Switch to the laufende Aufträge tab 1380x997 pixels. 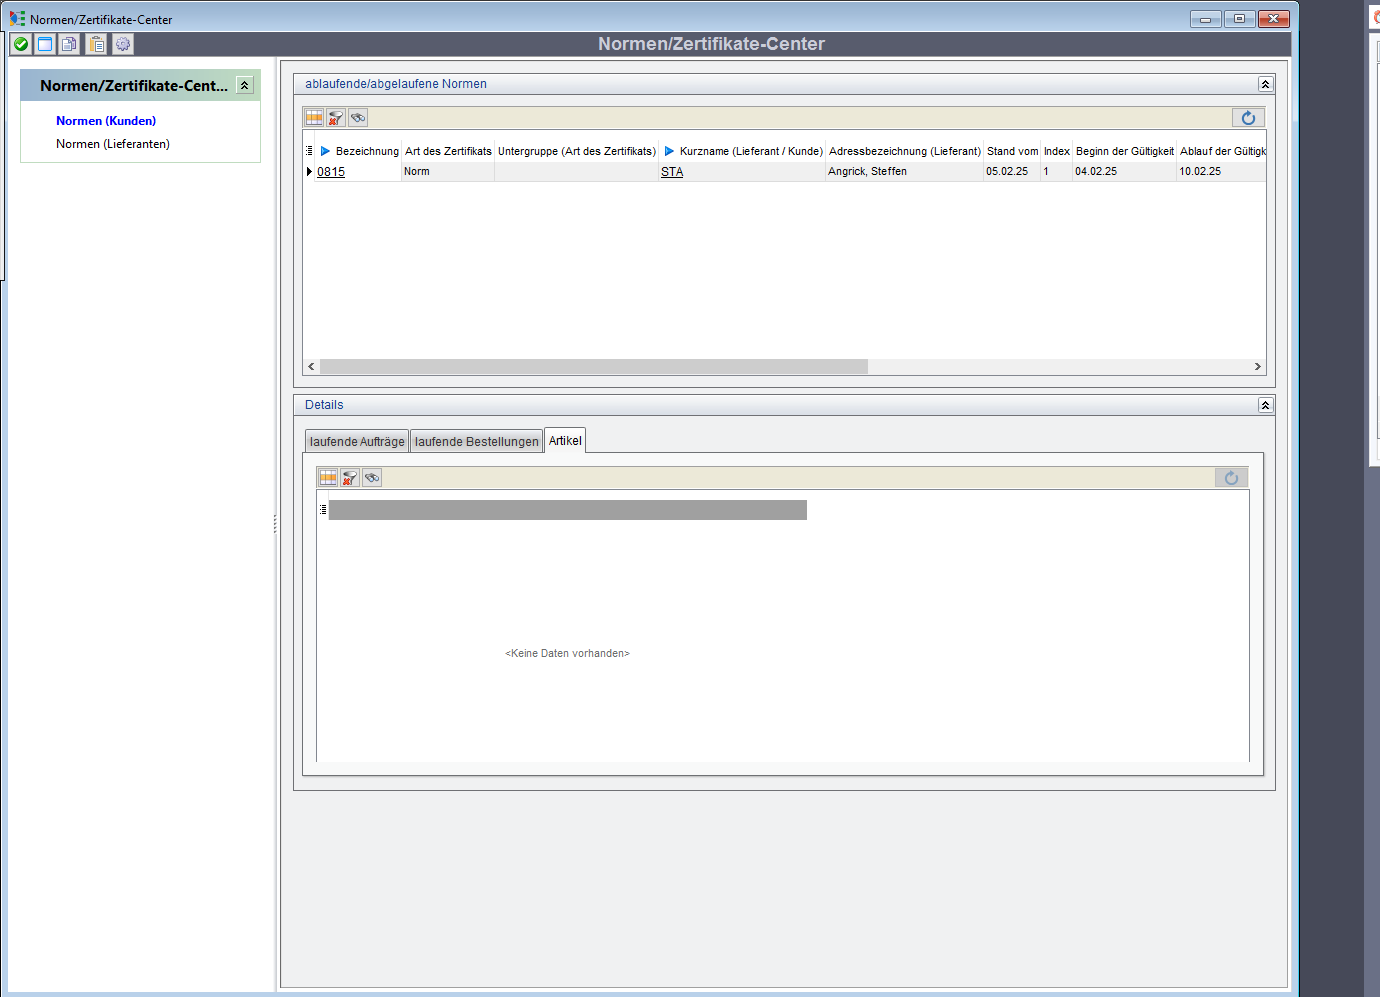tap(357, 442)
